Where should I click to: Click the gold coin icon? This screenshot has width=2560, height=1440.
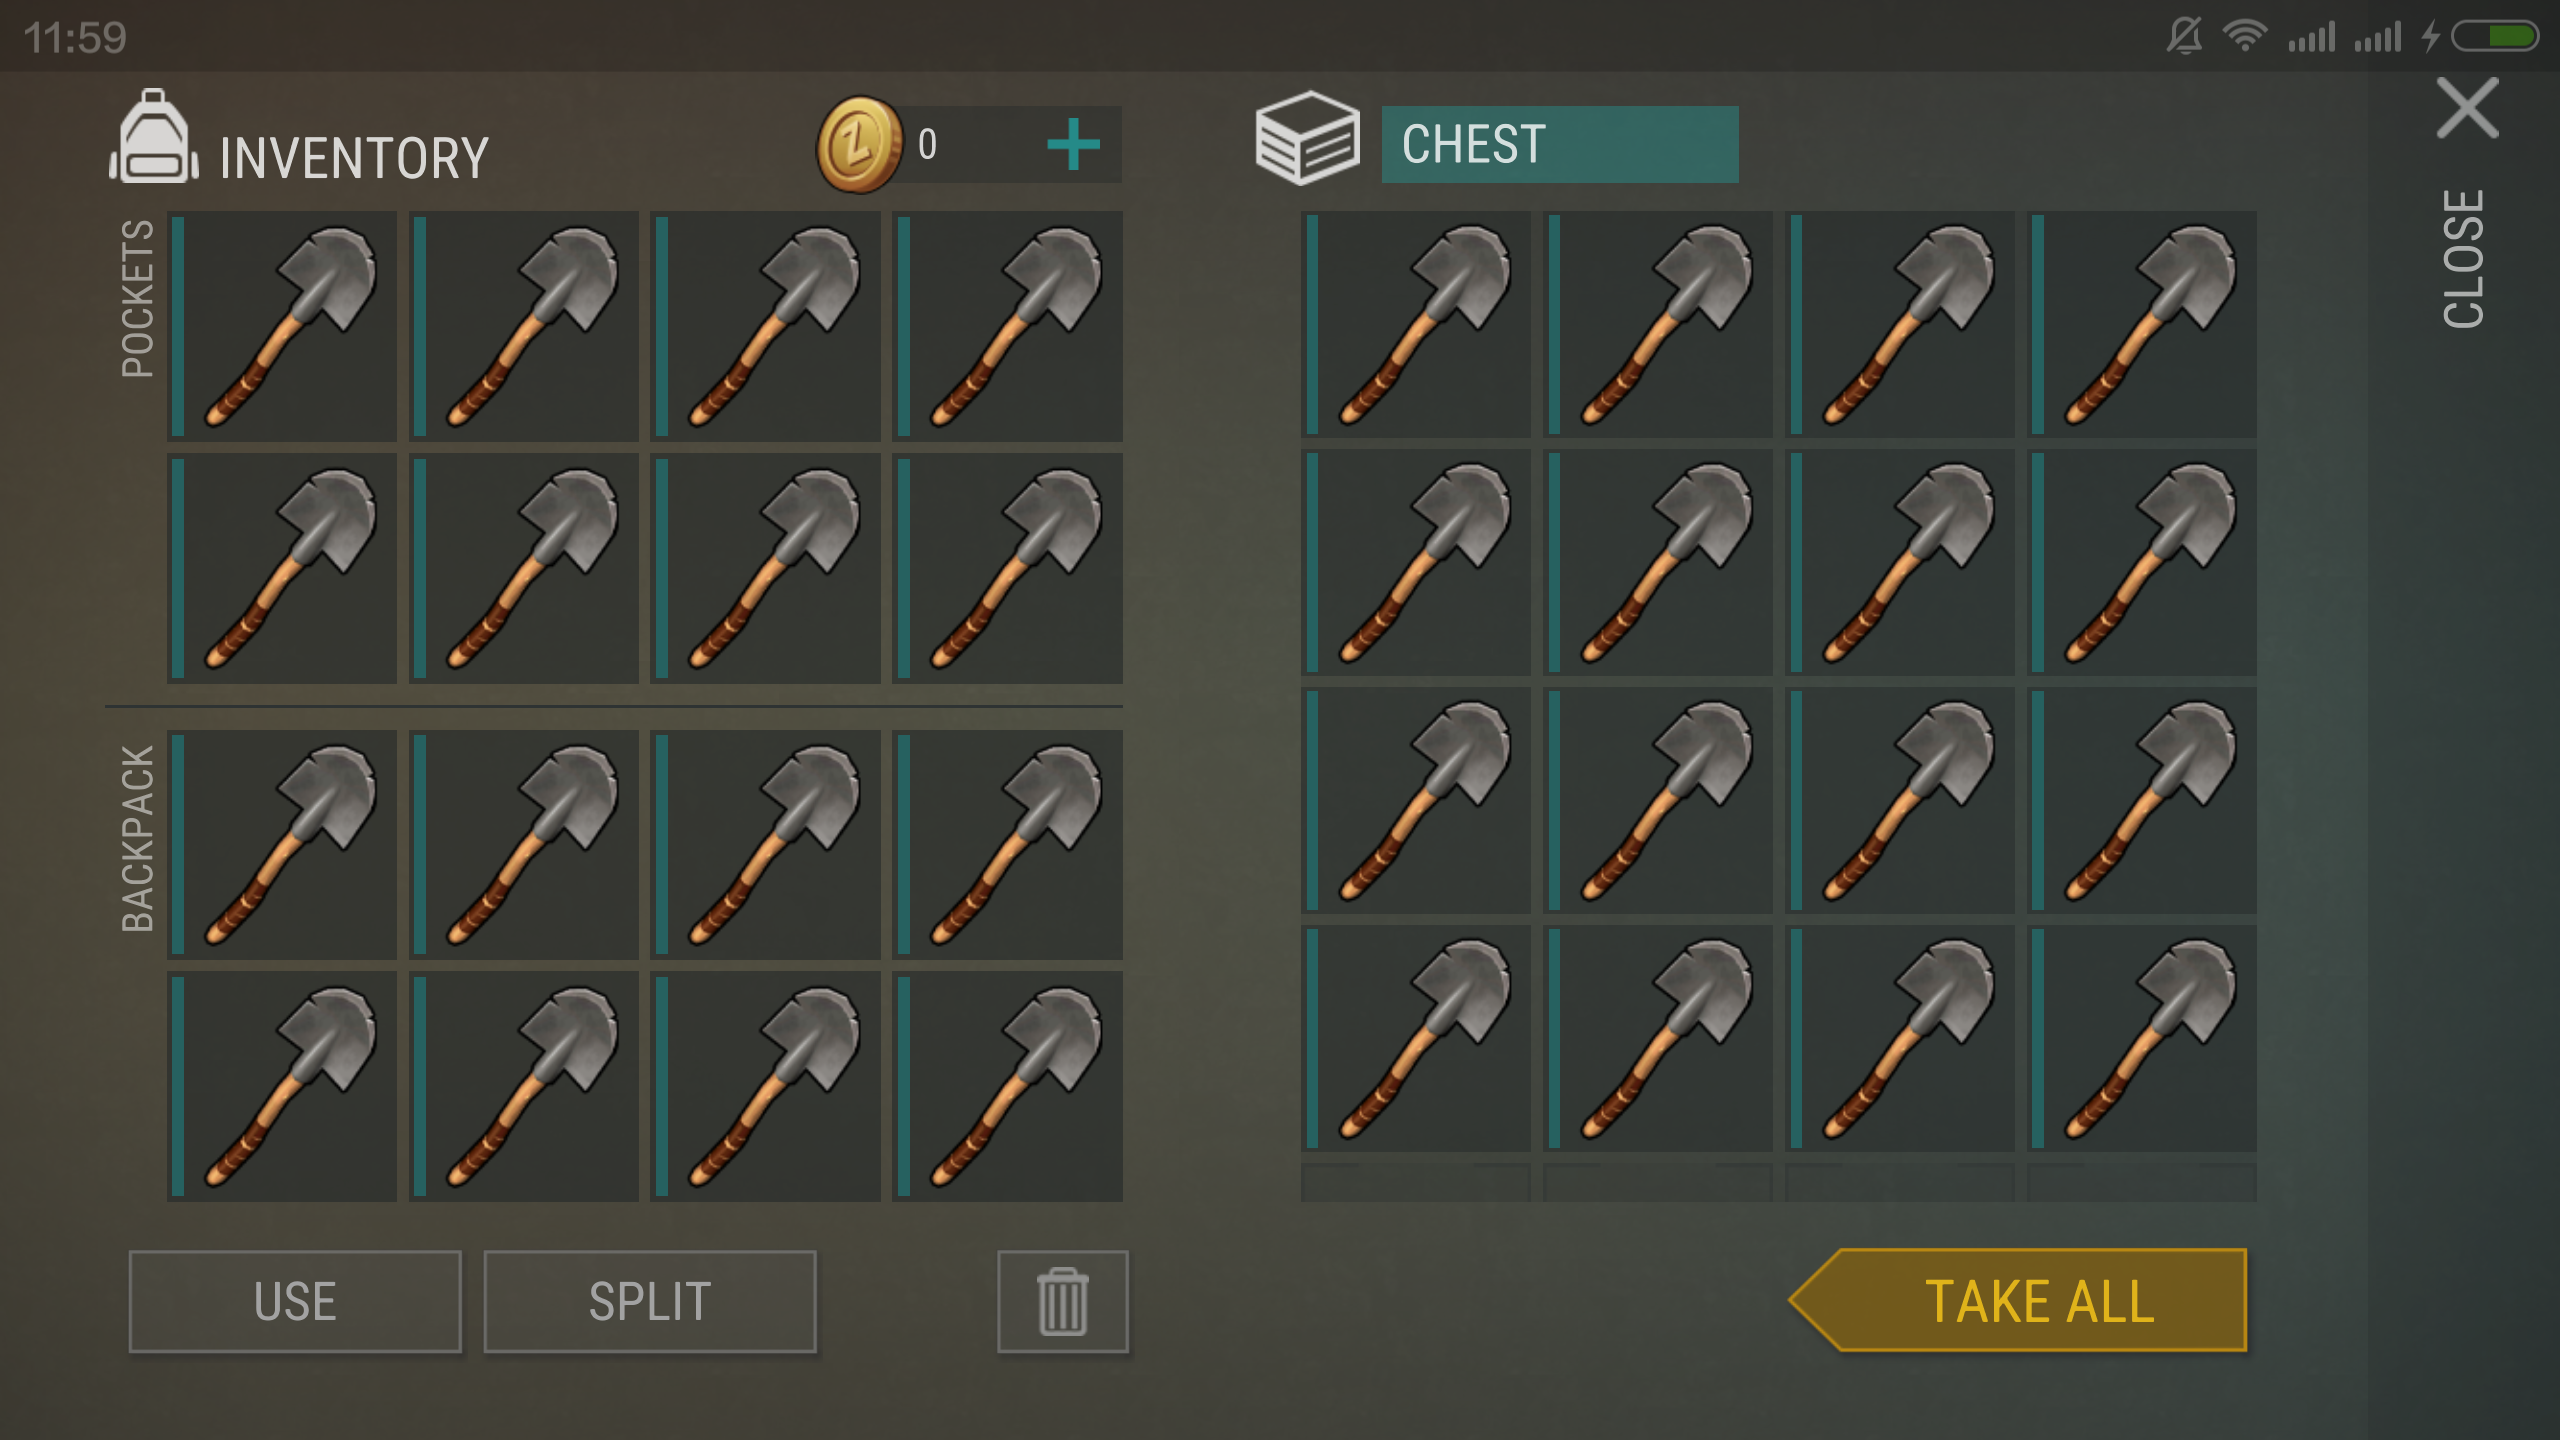tap(858, 145)
